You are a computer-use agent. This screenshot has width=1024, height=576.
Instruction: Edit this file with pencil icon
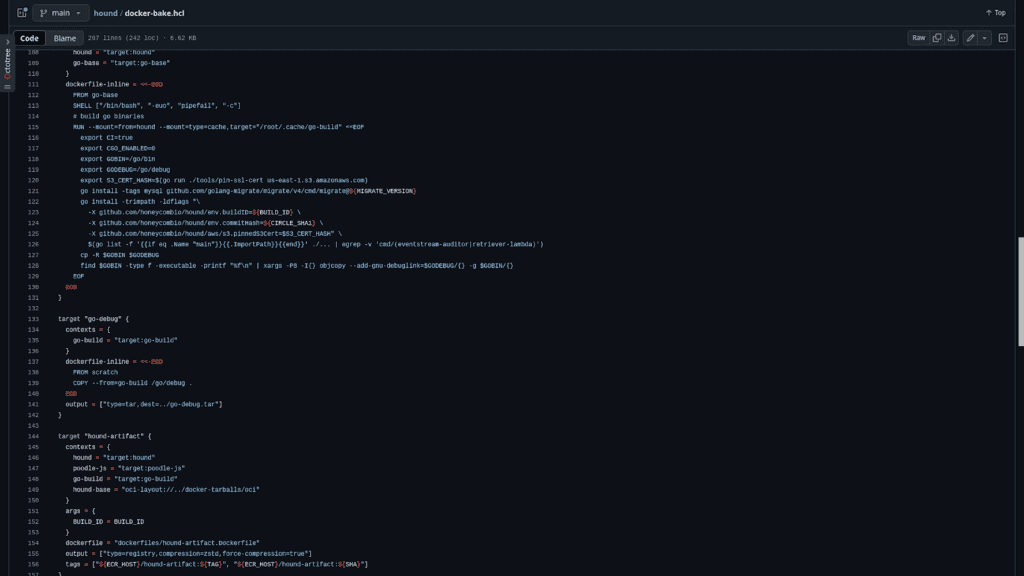[x=970, y=38]
